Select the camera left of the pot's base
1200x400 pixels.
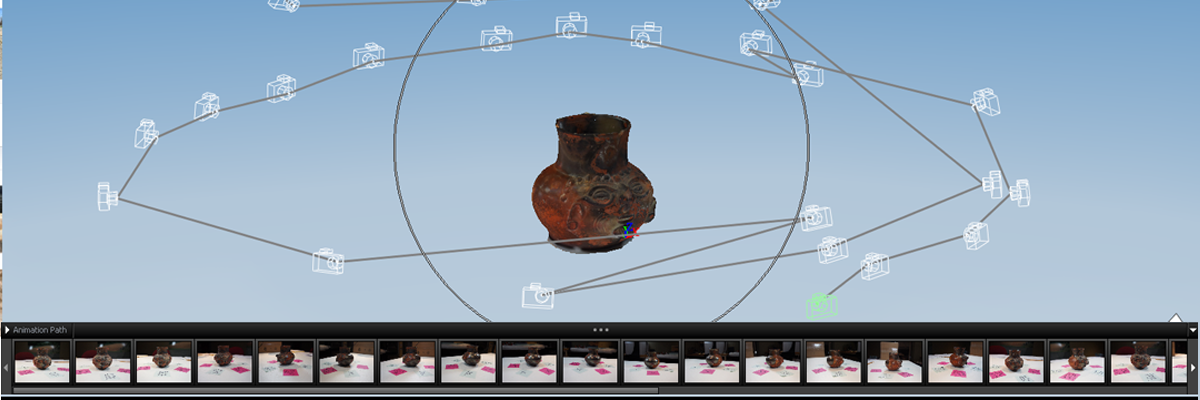click(328, 262)
